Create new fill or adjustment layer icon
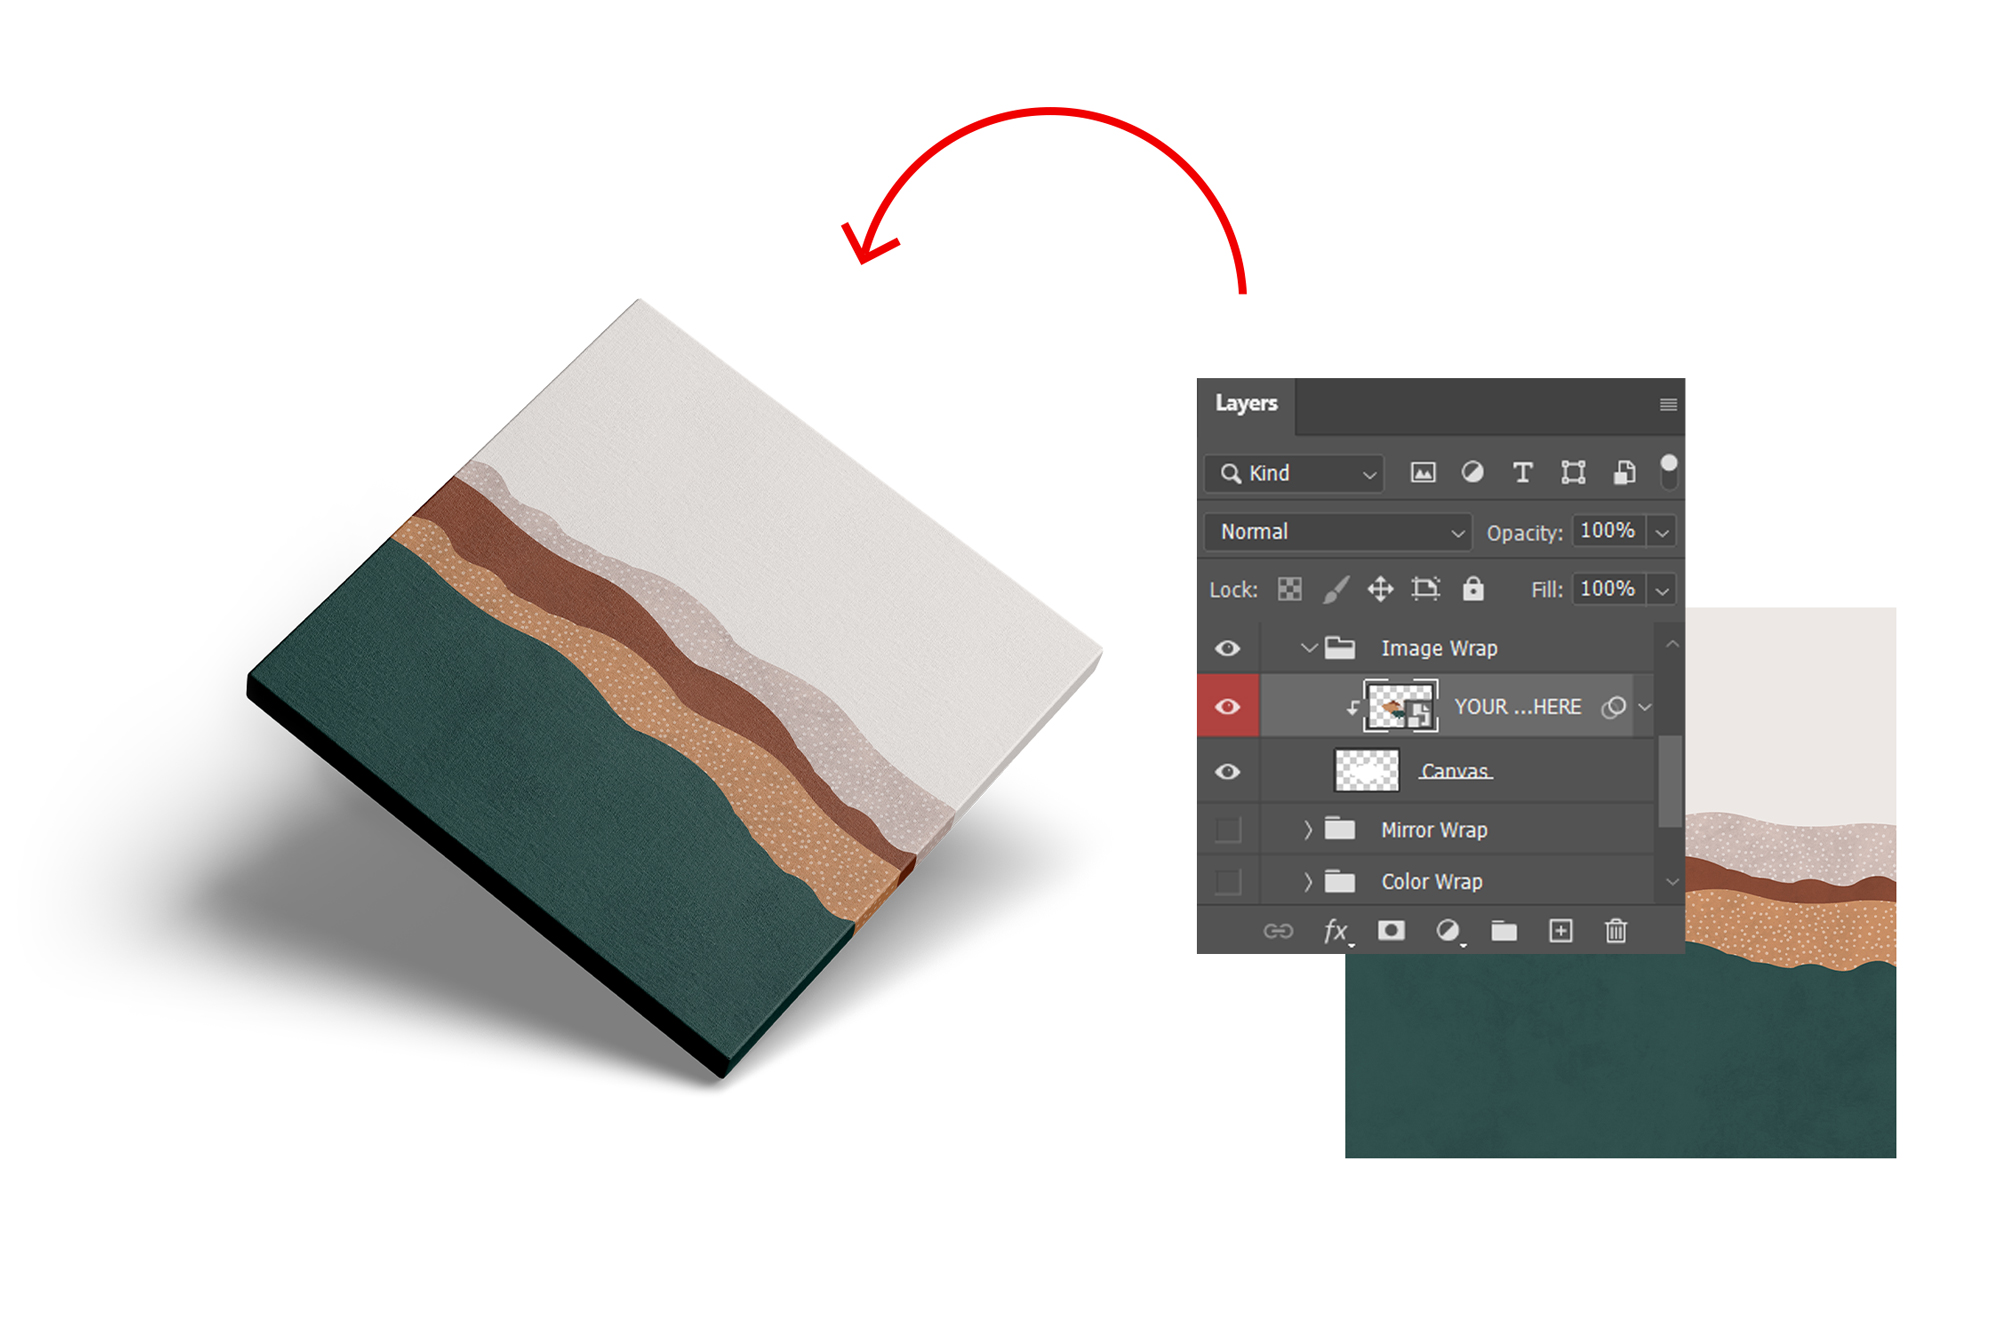The height and width of the screenshot is (1333, 2000). 1448,932
